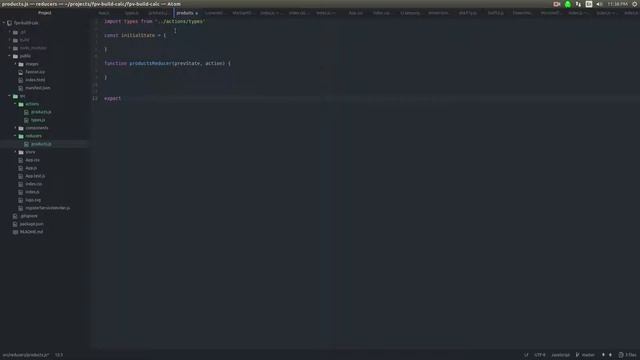Open the keyboard layout indicator

(x=589, y=4)
